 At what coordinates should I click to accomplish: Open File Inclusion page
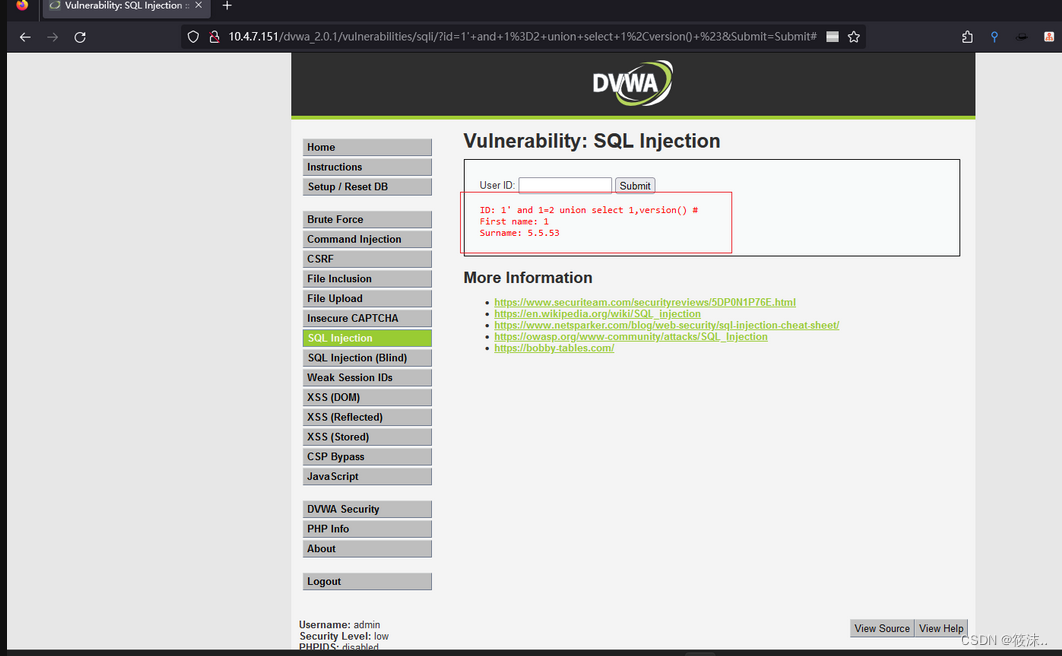point(367,278)
